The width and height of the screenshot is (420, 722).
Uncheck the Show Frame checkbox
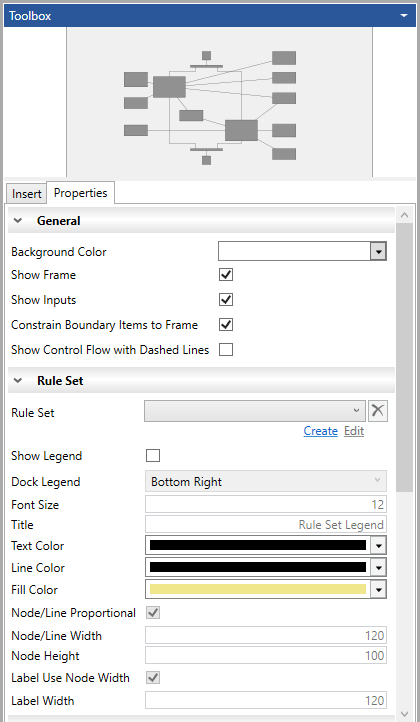pos(226,275)
